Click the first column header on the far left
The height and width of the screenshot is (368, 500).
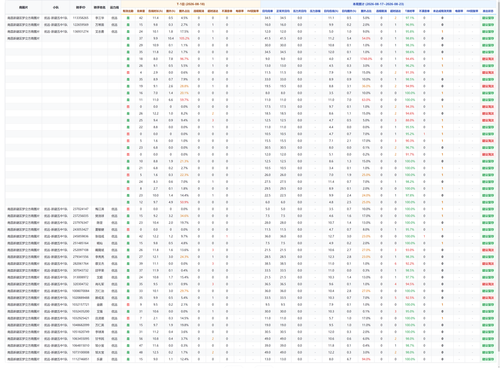[23, 7]
